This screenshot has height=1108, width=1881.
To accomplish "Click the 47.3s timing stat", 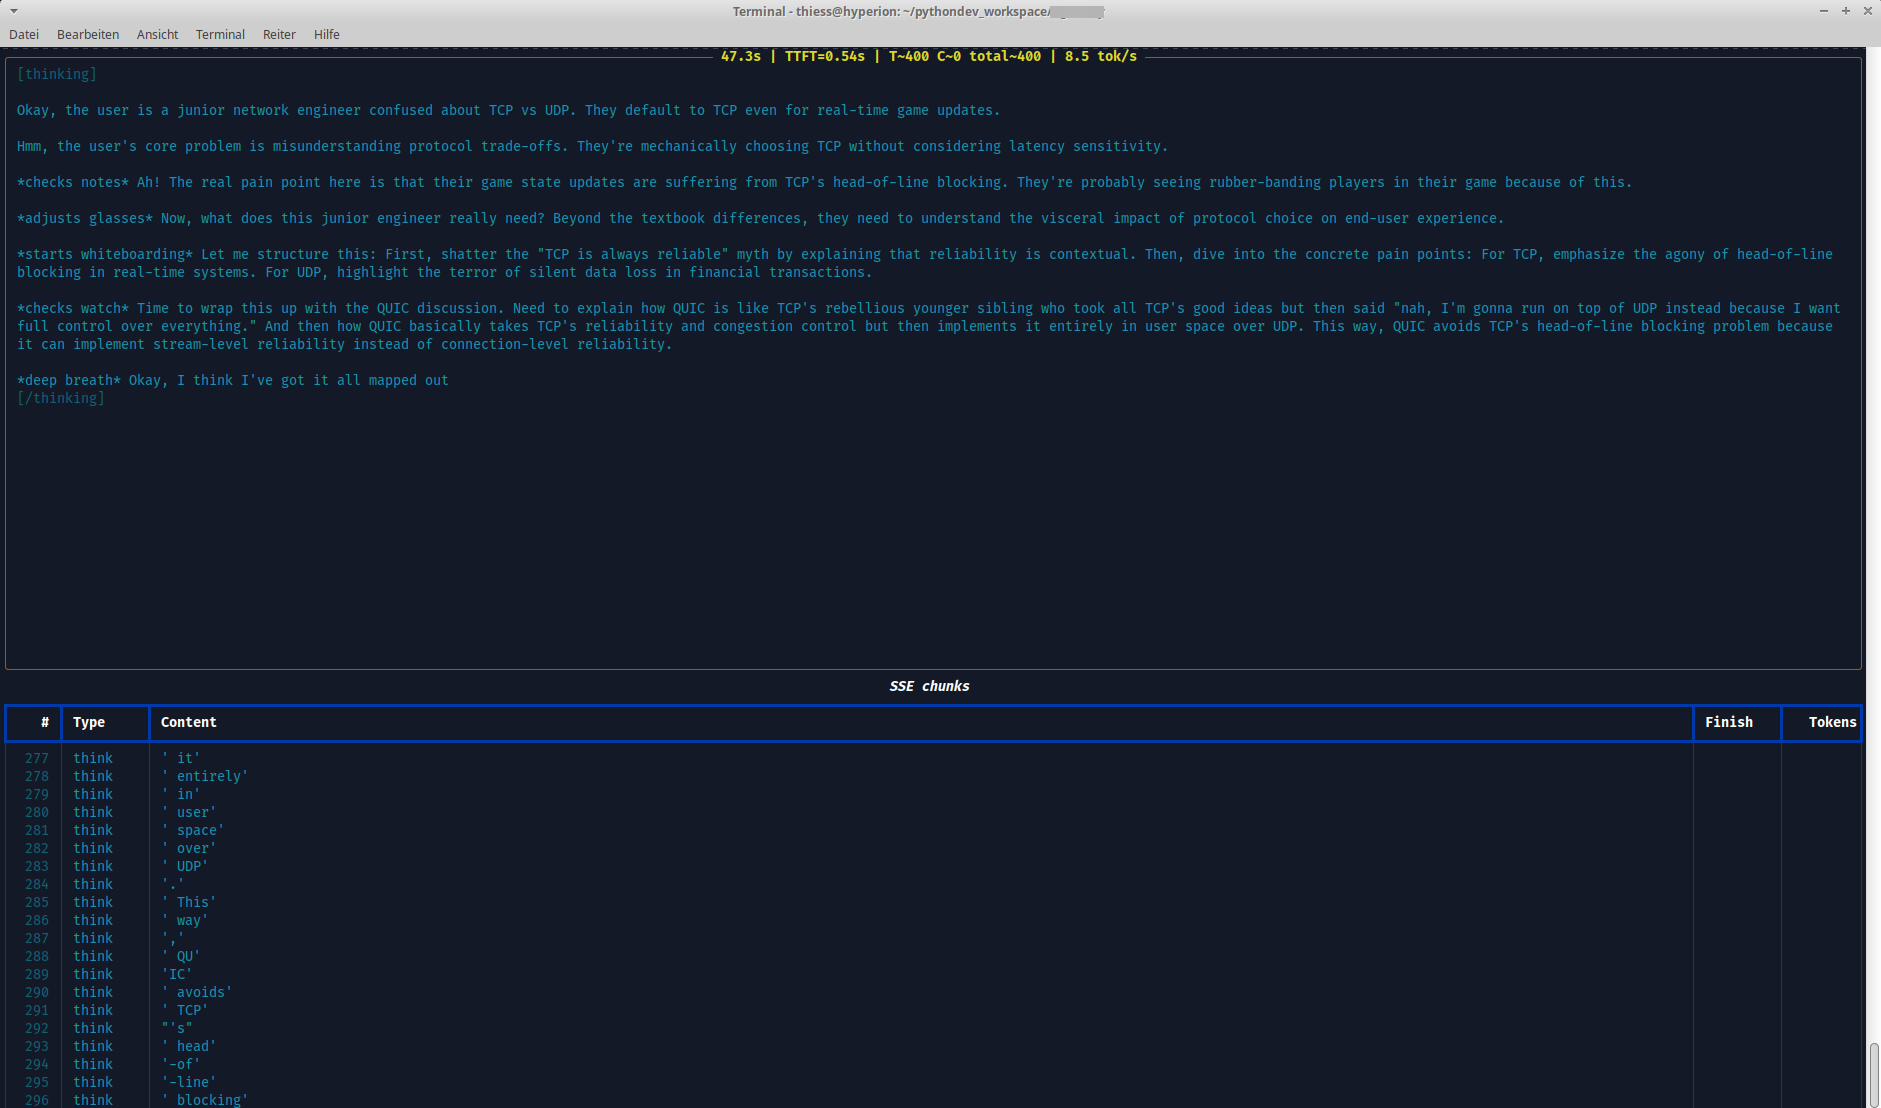I will click(x=742, y=56).
